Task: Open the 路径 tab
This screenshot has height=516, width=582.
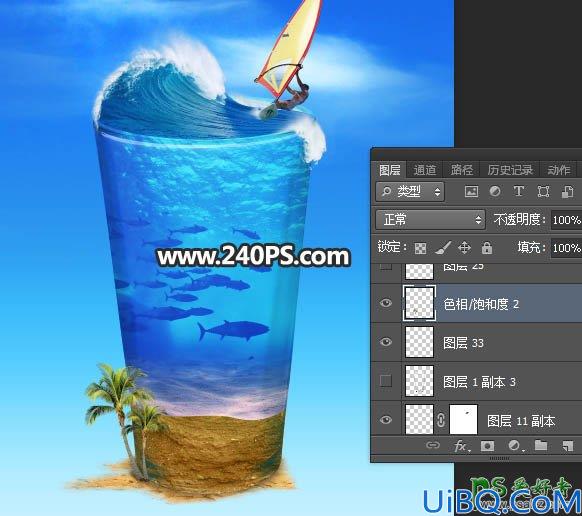Action: point(461,170)
